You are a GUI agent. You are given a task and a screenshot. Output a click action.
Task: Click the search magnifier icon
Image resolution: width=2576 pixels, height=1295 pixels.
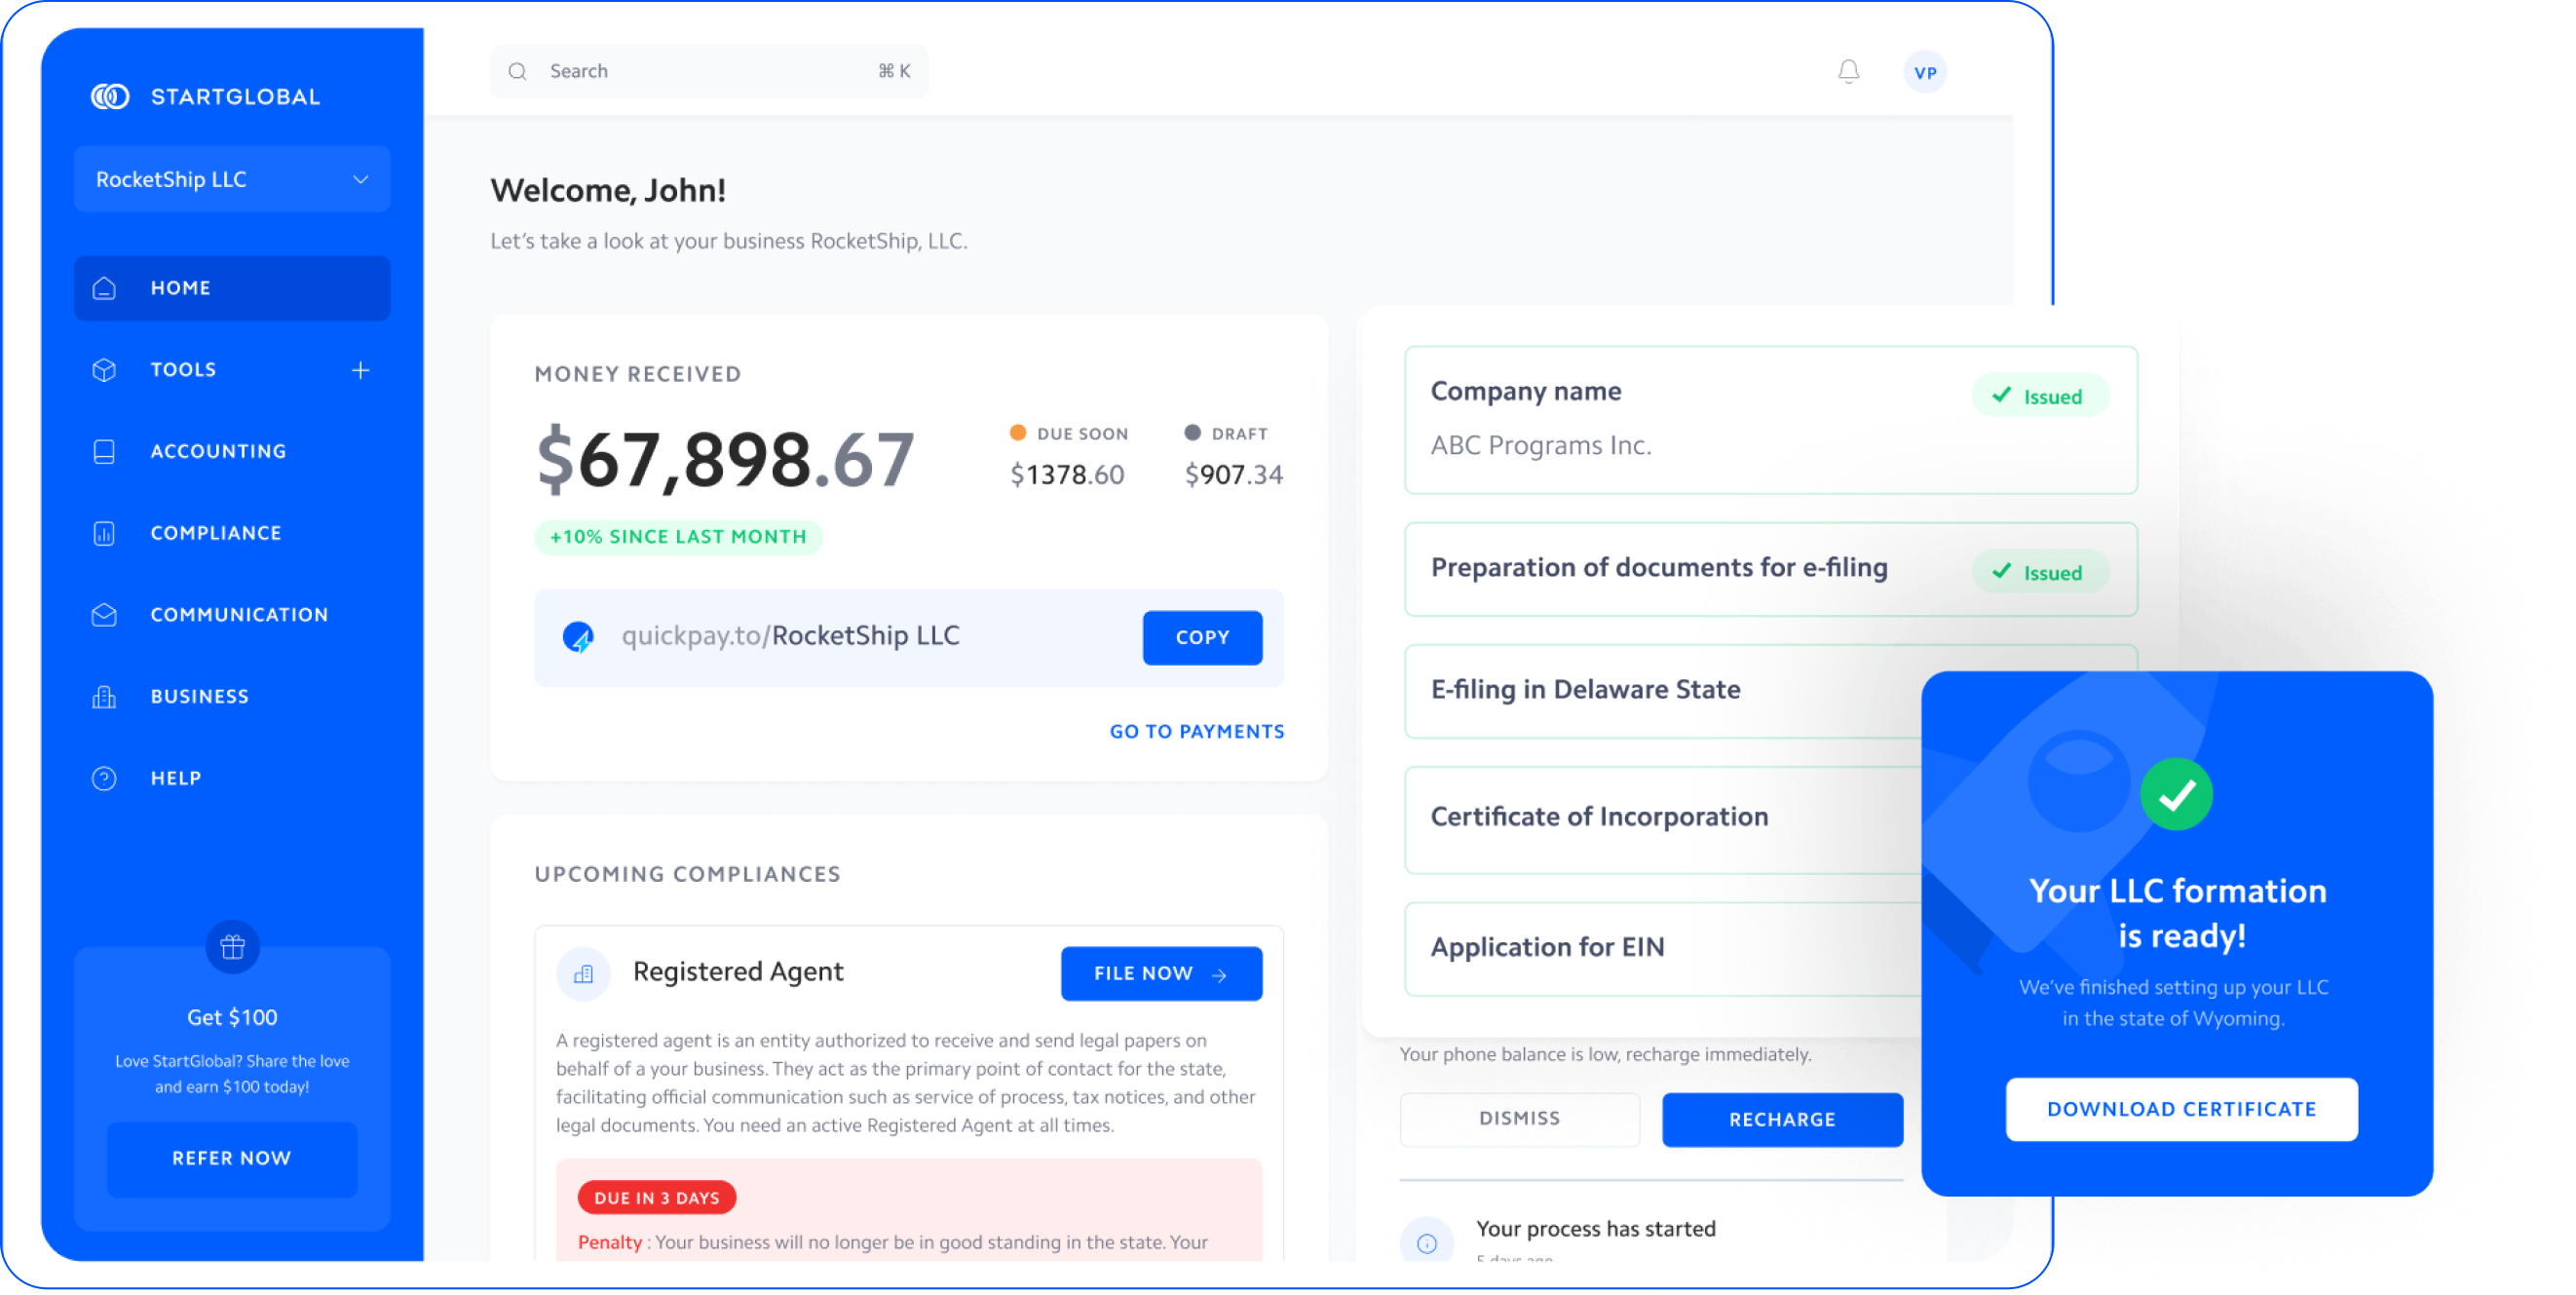[517, 72]
